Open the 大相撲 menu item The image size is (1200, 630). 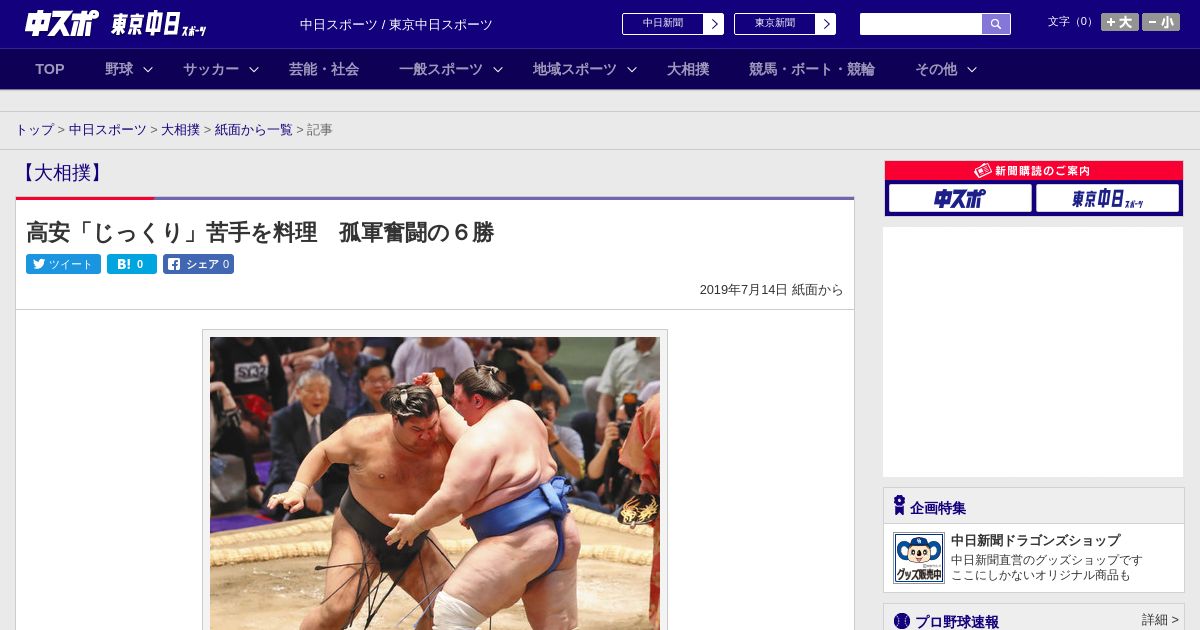click(x=688, y=69)
